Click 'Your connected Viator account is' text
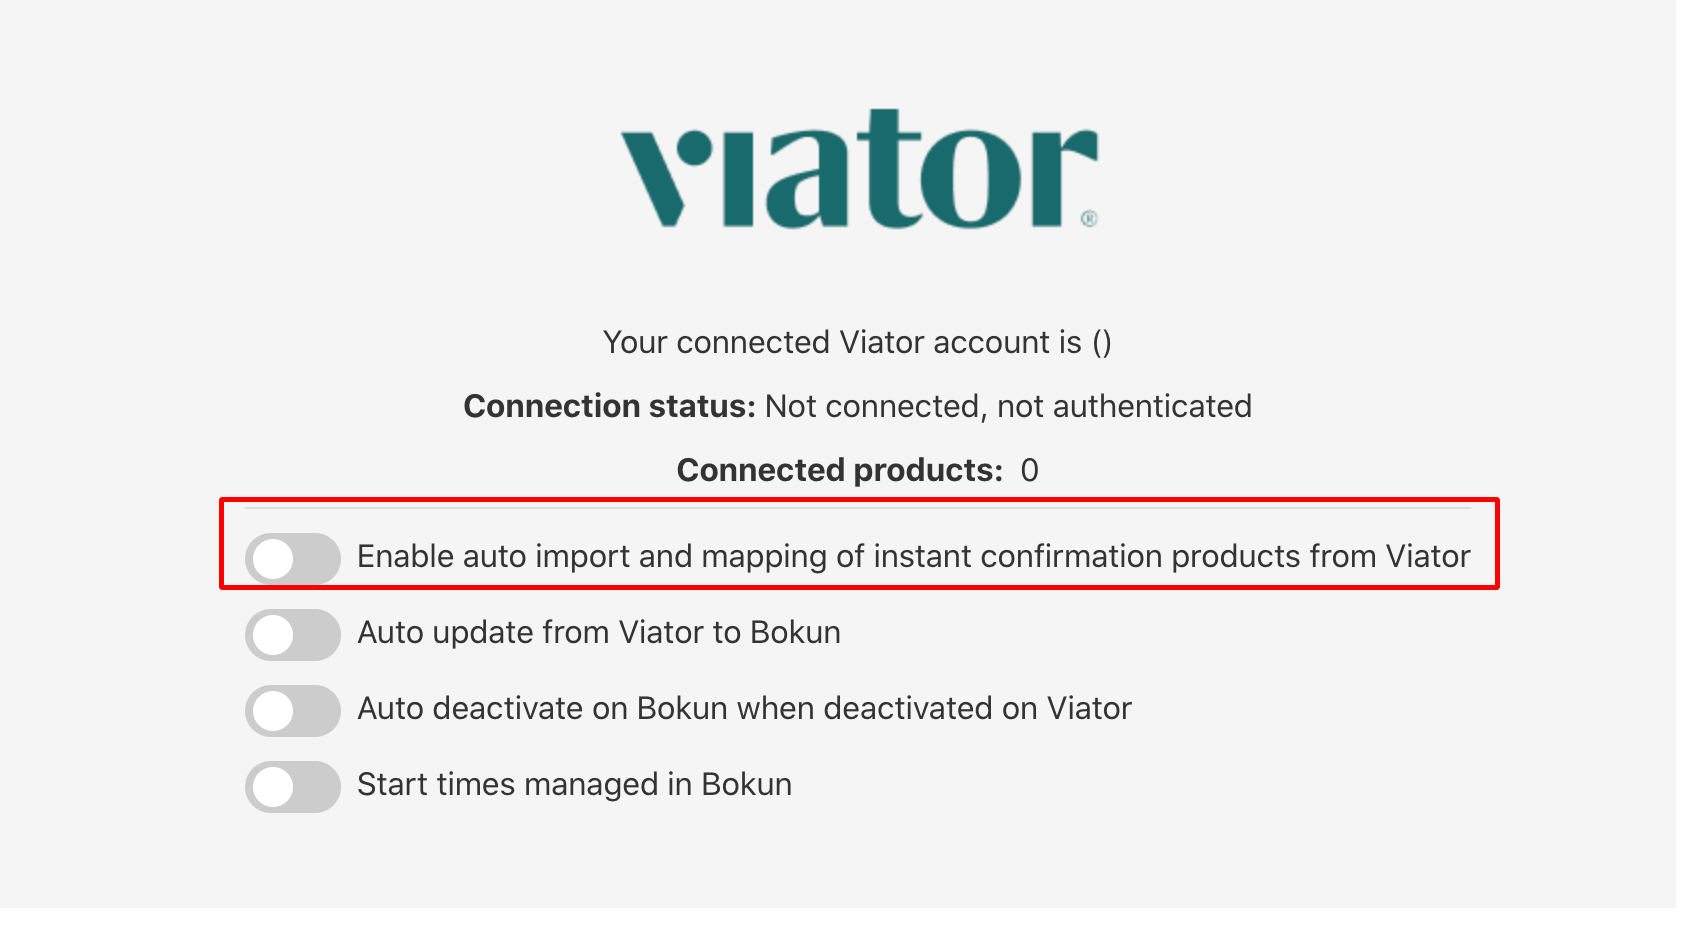Viewport: 1696px width, 928px height. [x=842, y=342]
